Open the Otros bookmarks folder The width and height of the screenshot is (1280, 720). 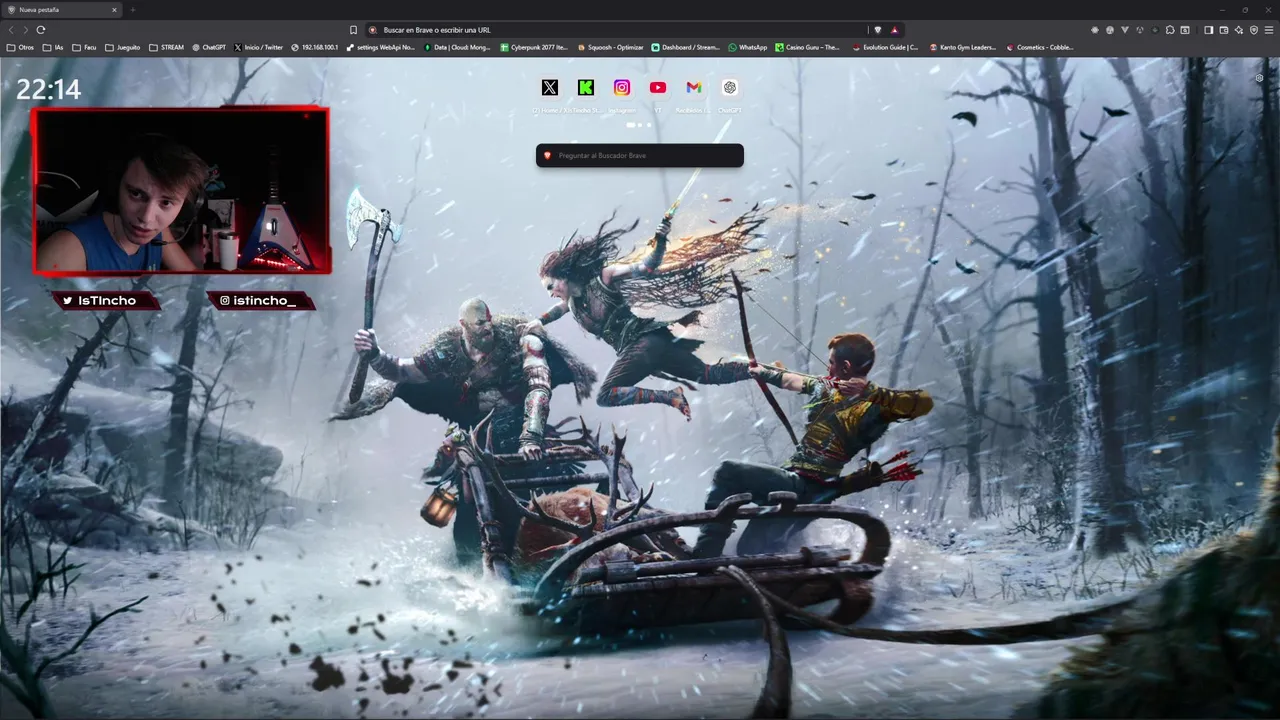(20, 47)
